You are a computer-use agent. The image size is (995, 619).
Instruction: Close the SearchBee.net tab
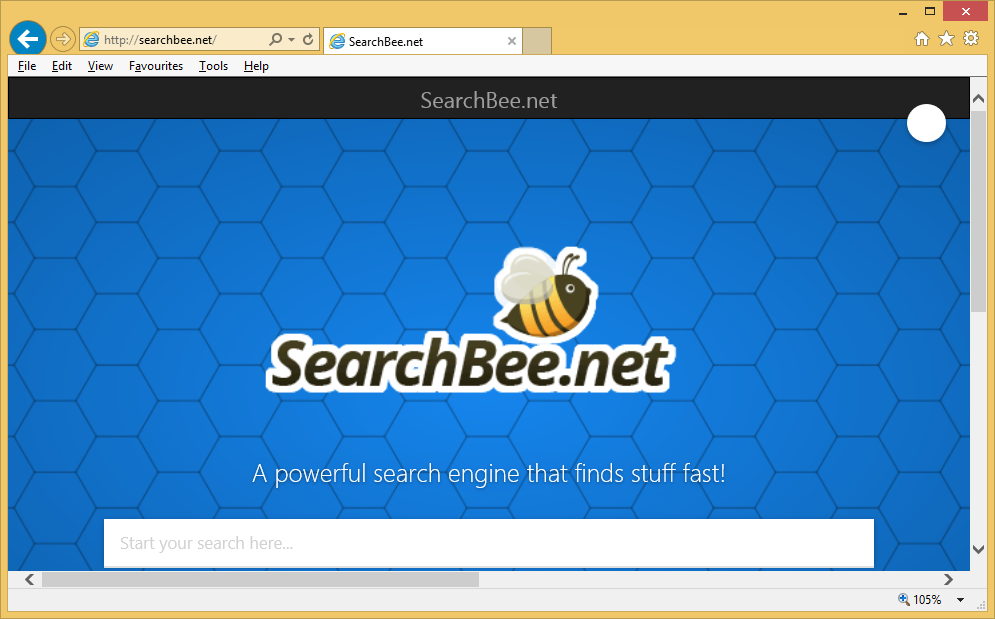[x=511, y=41]
